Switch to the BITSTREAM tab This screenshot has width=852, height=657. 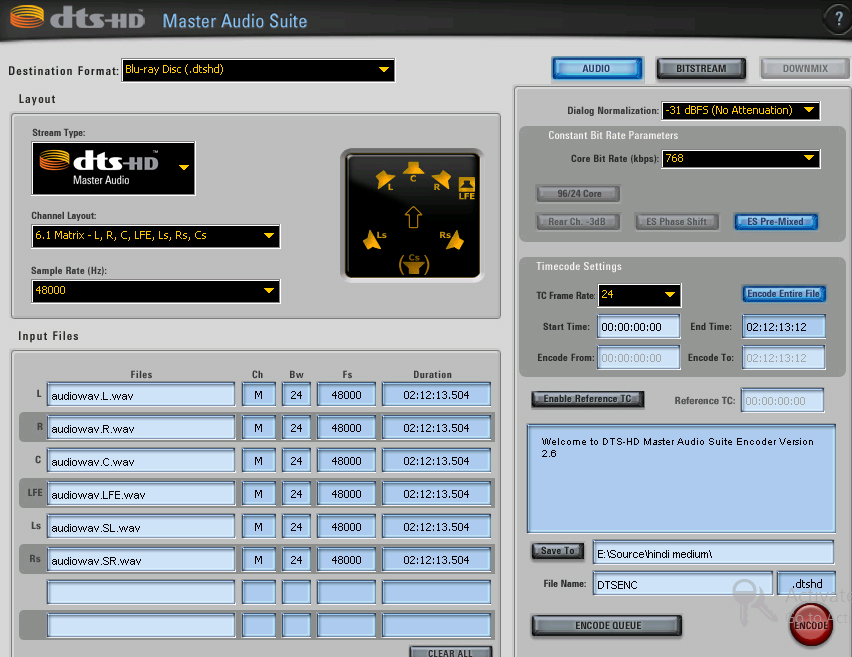click(701, 69)
